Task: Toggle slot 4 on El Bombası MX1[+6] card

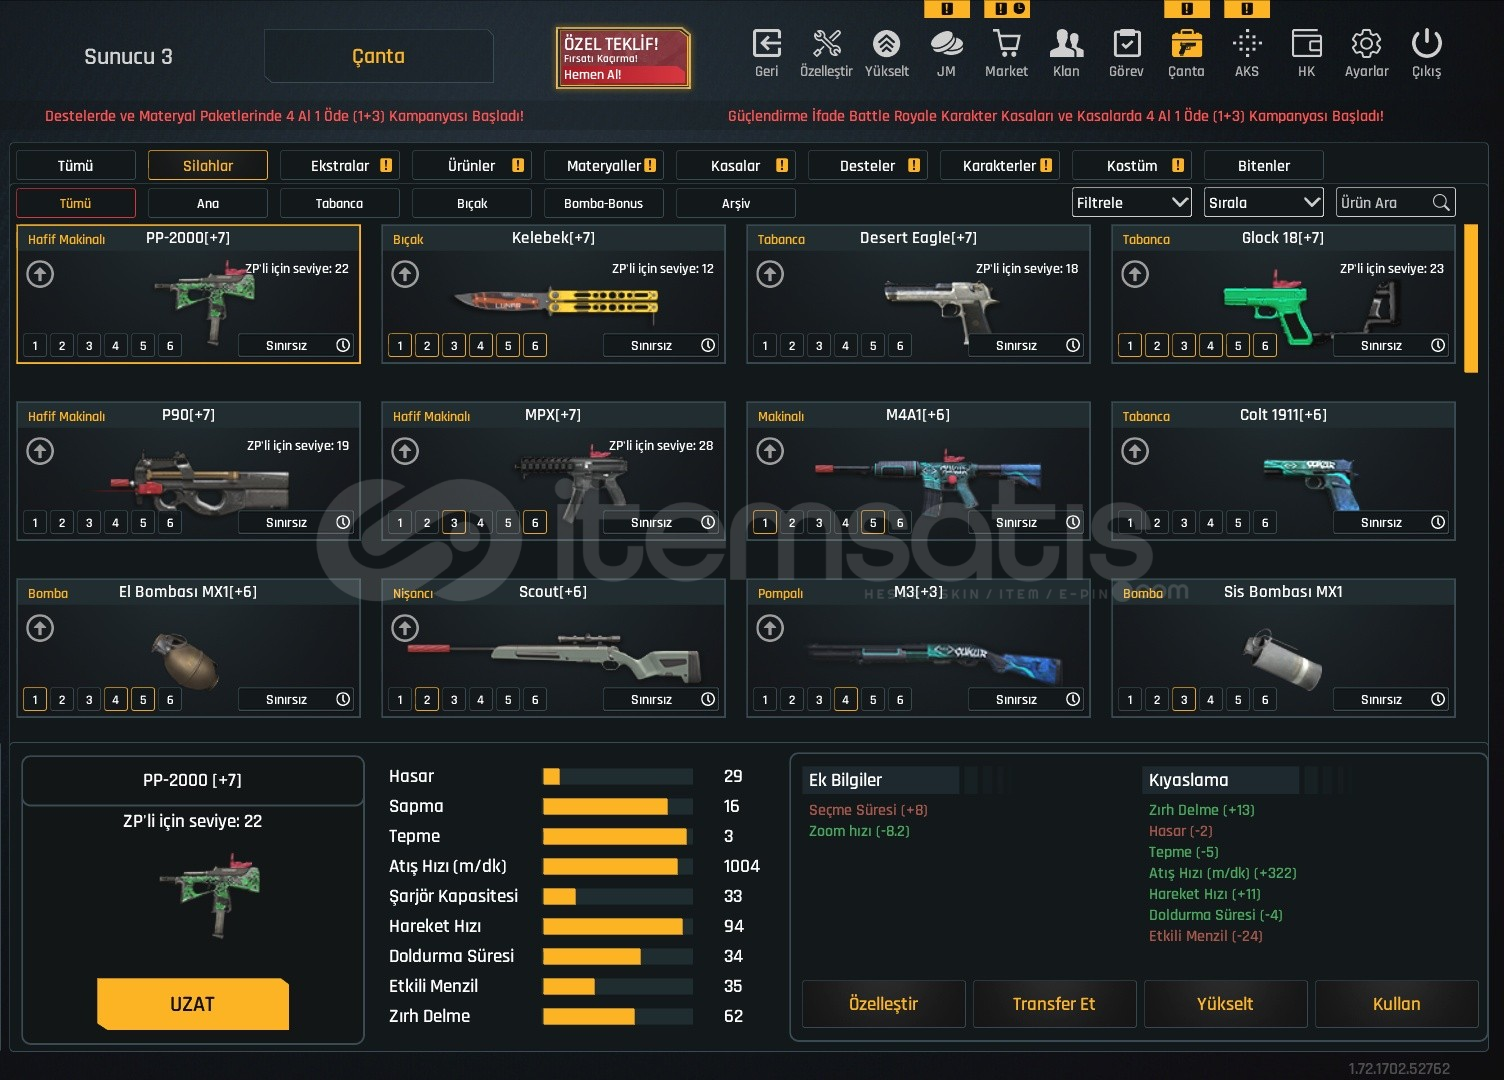Action: point(116,700)
